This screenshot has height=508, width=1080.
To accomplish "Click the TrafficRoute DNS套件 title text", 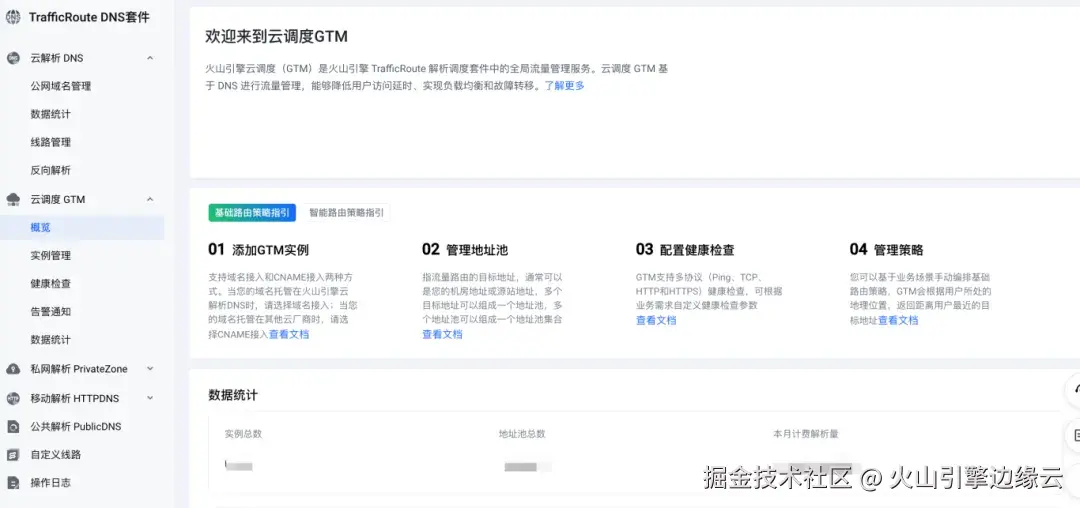I will click(x=89, y=18).
